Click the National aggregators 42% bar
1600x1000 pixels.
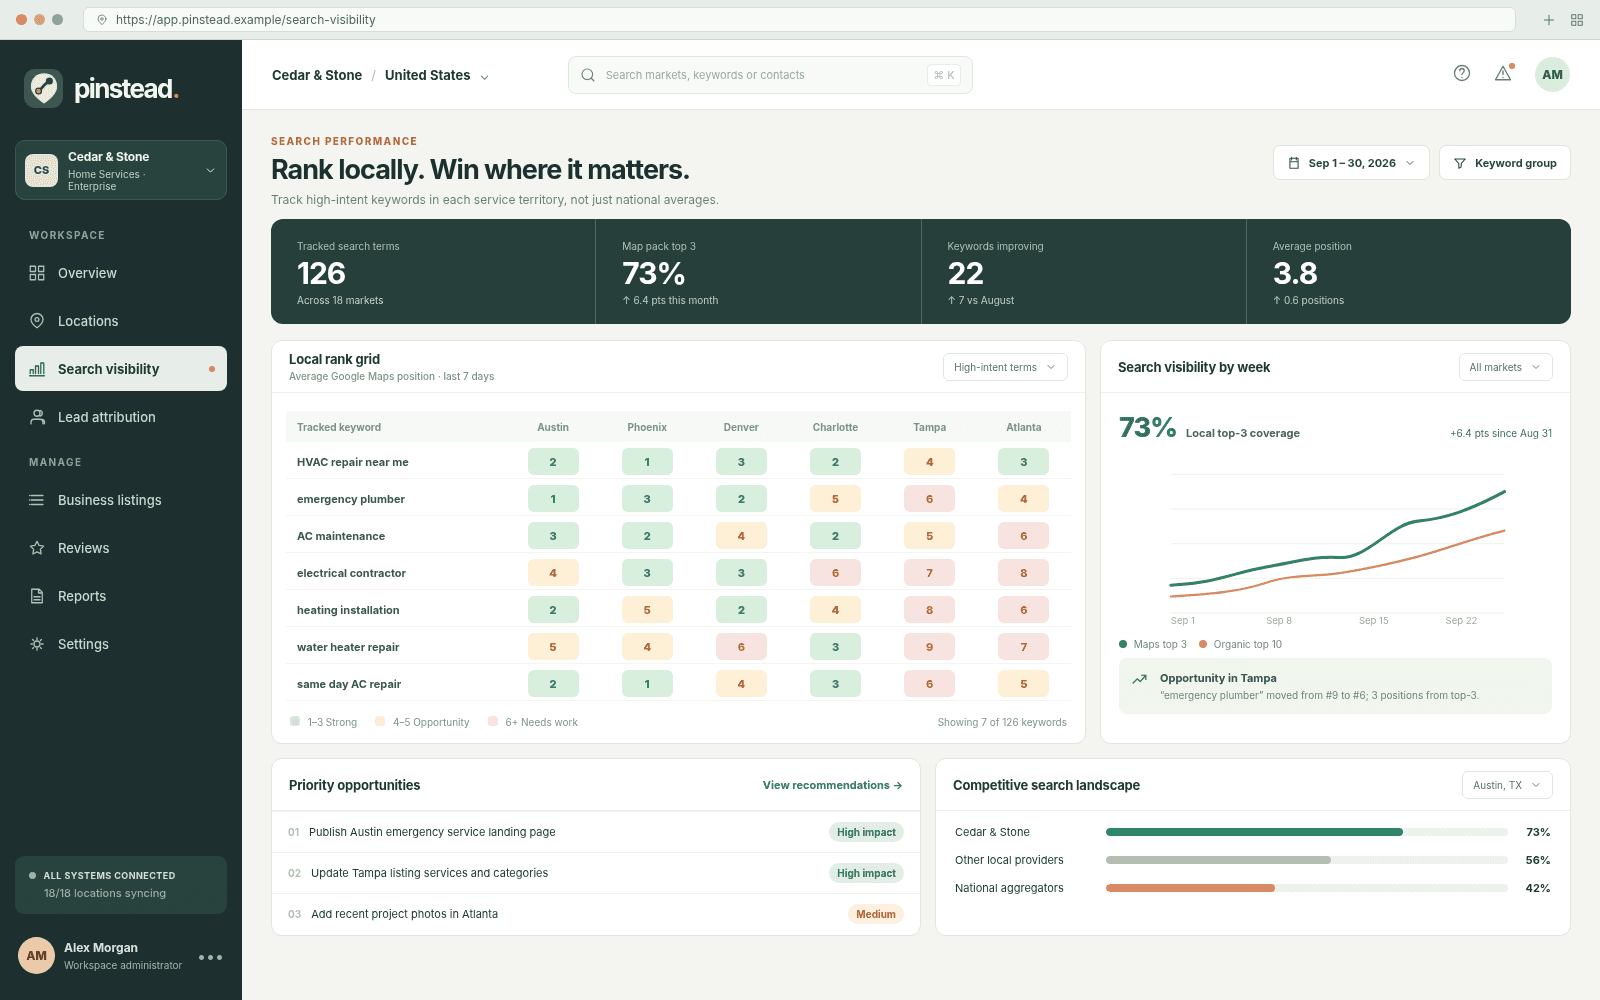click(1306, 888)
